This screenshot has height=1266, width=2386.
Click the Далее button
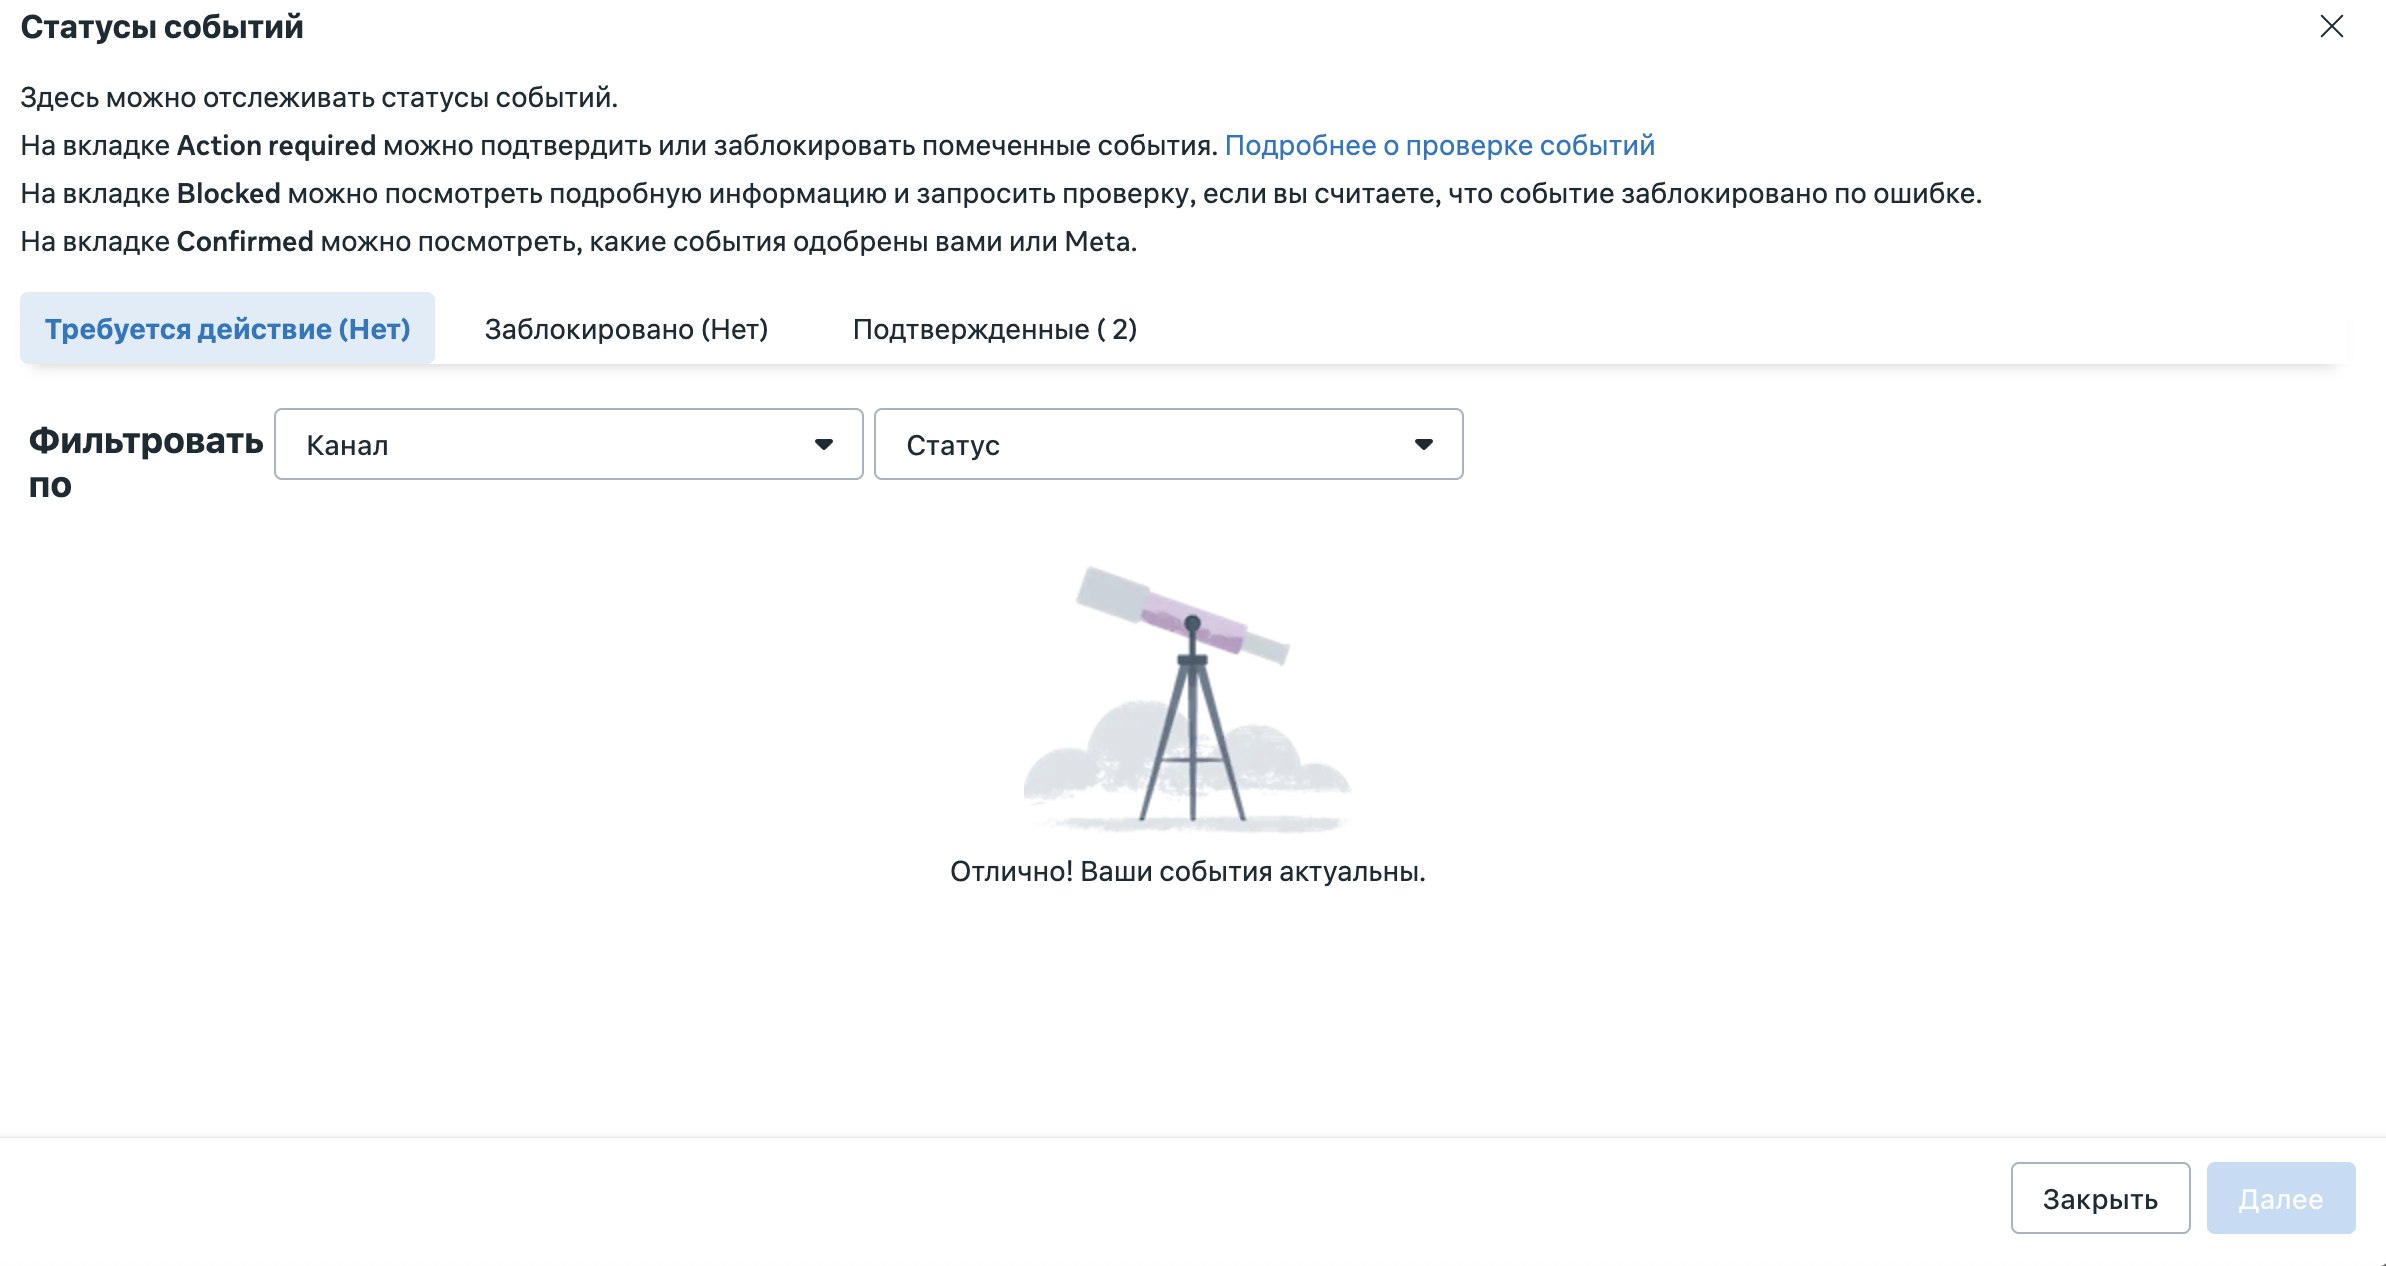coord(2280,1198)
